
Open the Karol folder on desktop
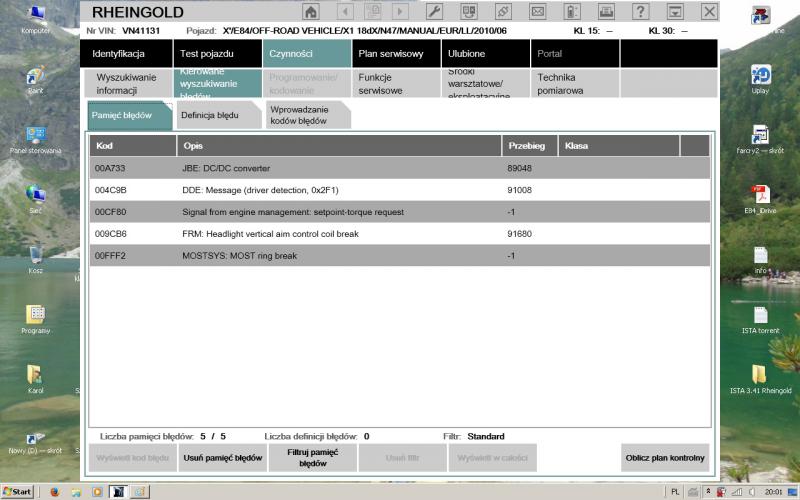[x=35, y=380]
